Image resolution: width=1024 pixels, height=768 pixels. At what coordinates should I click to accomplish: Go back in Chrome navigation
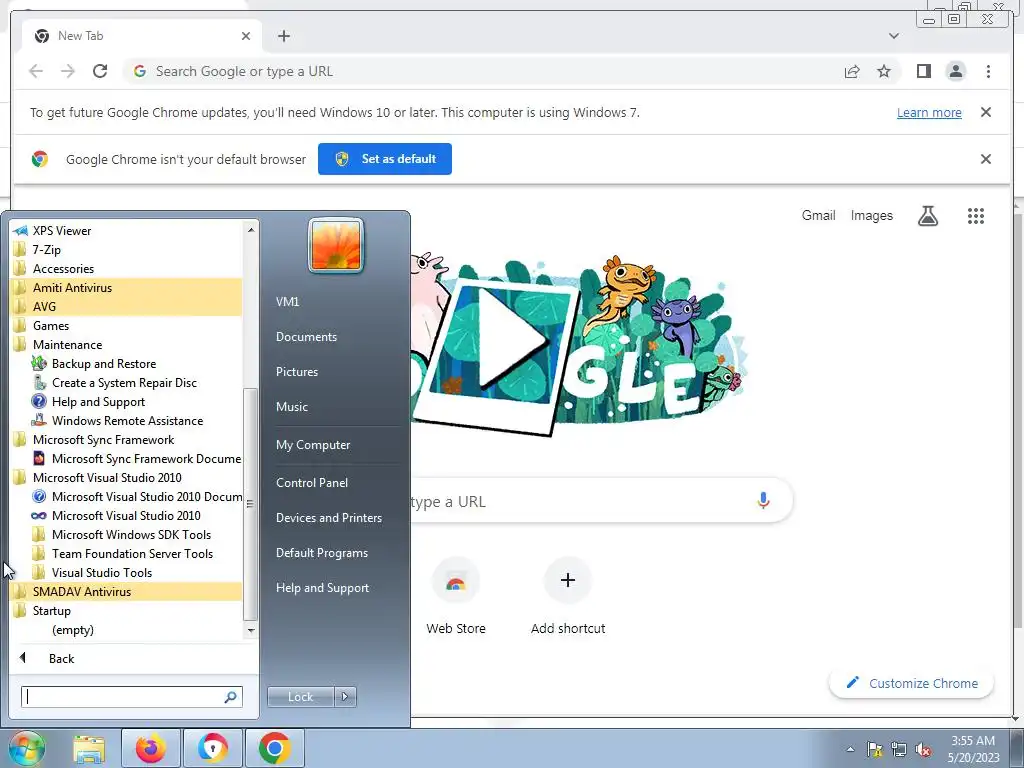[36, 71]
